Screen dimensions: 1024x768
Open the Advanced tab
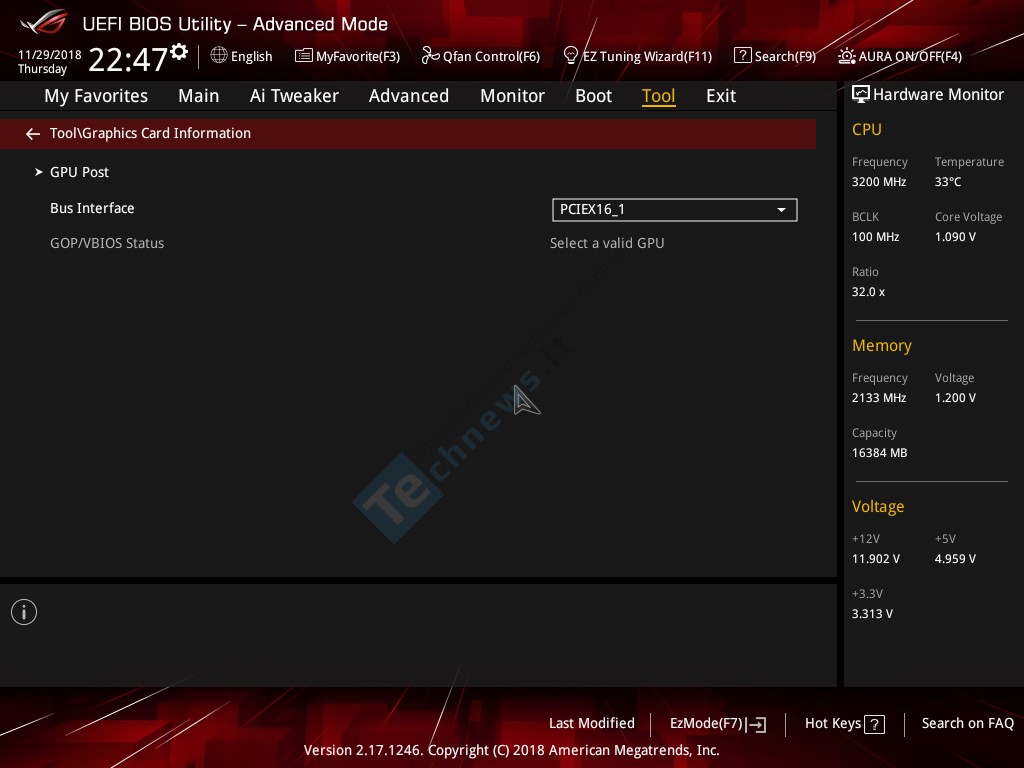point(409,96)
